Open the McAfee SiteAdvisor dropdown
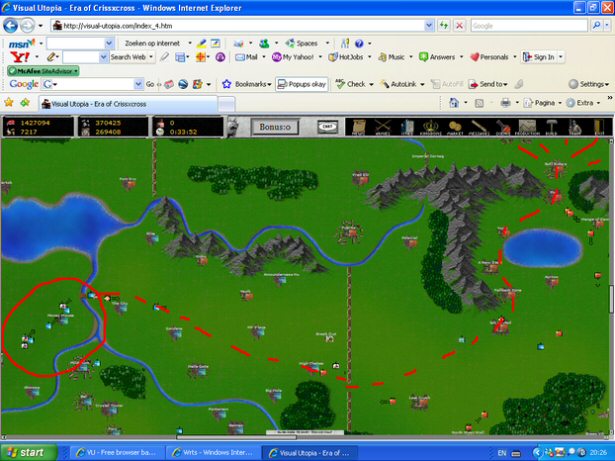Image resolution: width=615 pixels, height=461 pixels. [43, 71]
